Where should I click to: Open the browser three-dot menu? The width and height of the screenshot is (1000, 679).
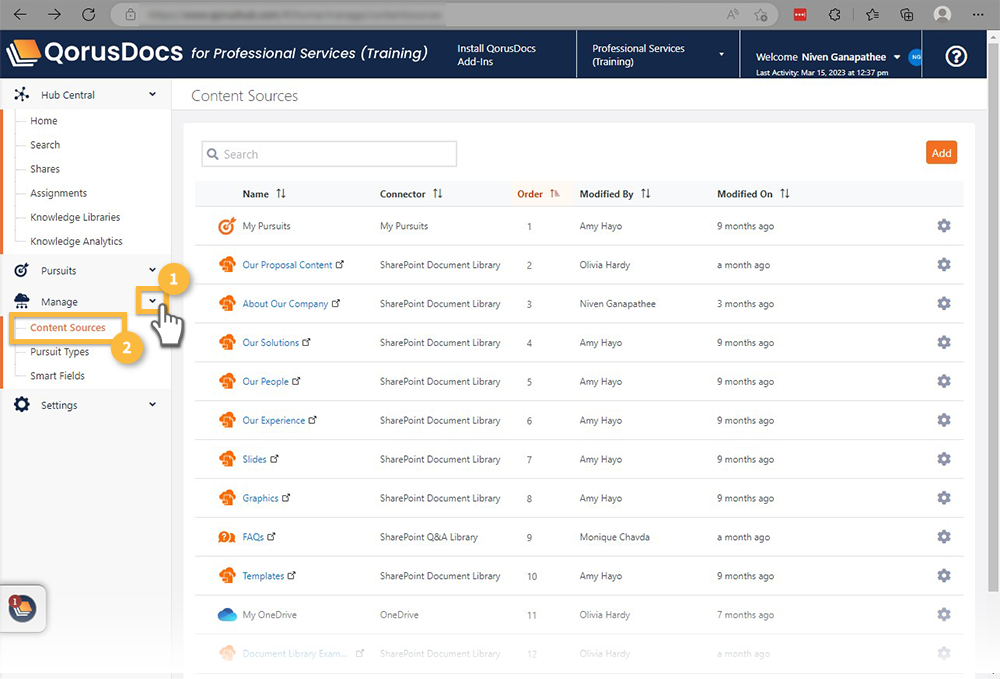click(978, 15)
